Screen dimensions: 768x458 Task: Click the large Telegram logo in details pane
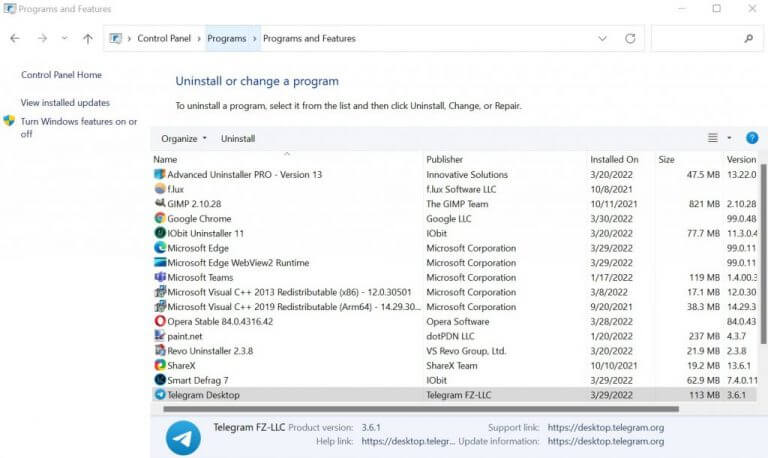click(183, 438)
